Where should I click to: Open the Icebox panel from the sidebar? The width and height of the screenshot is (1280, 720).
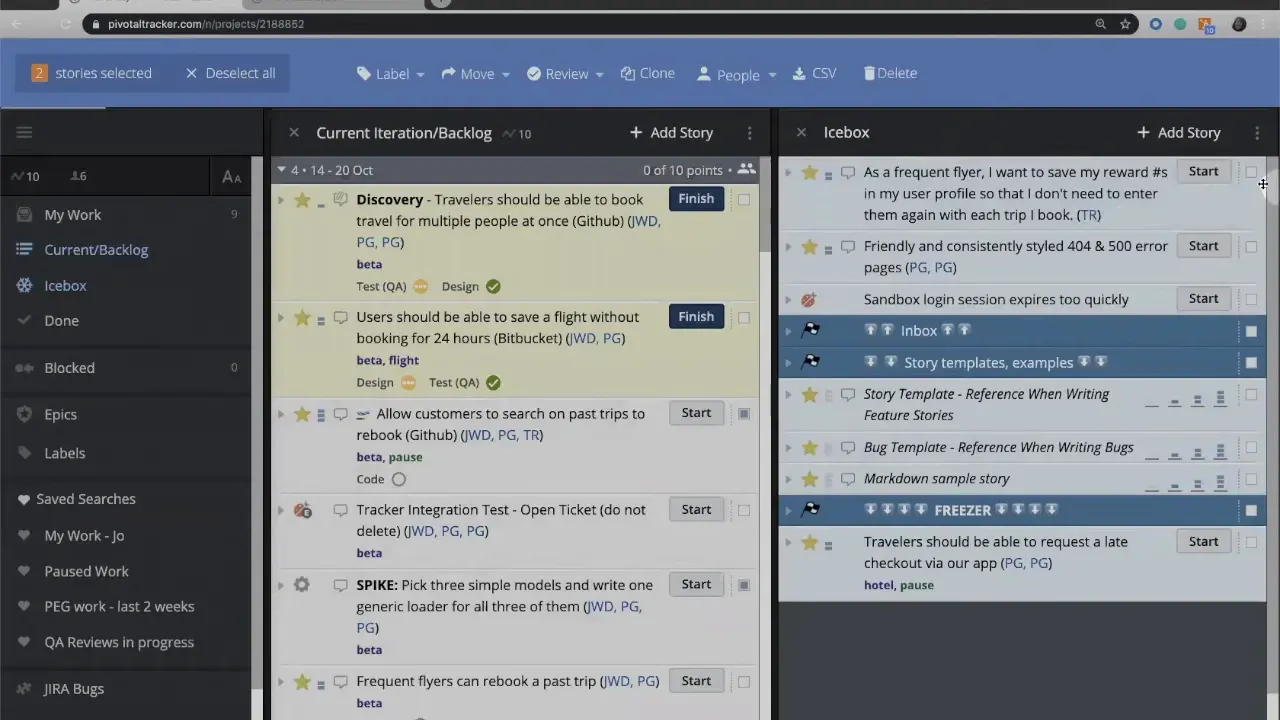(x=65, y=285)
